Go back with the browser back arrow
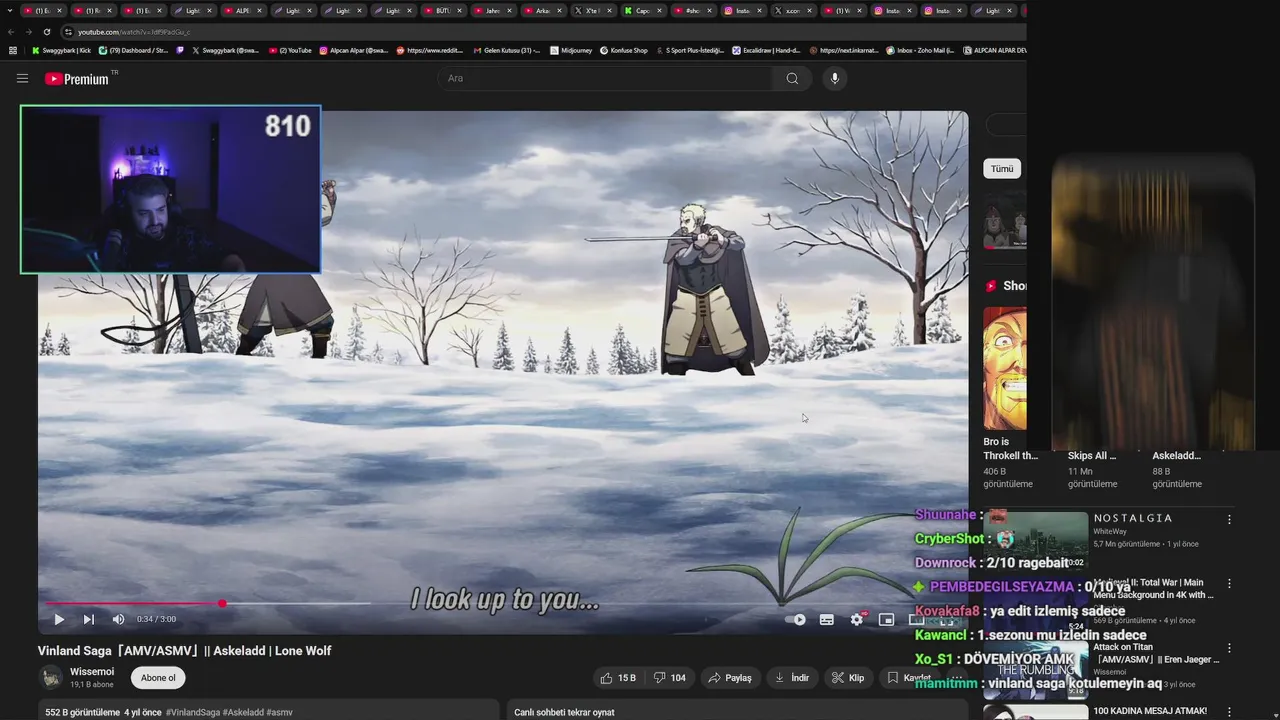This screenshot has height=720, width=1280. pyautogui.click(x=11, y=32)
